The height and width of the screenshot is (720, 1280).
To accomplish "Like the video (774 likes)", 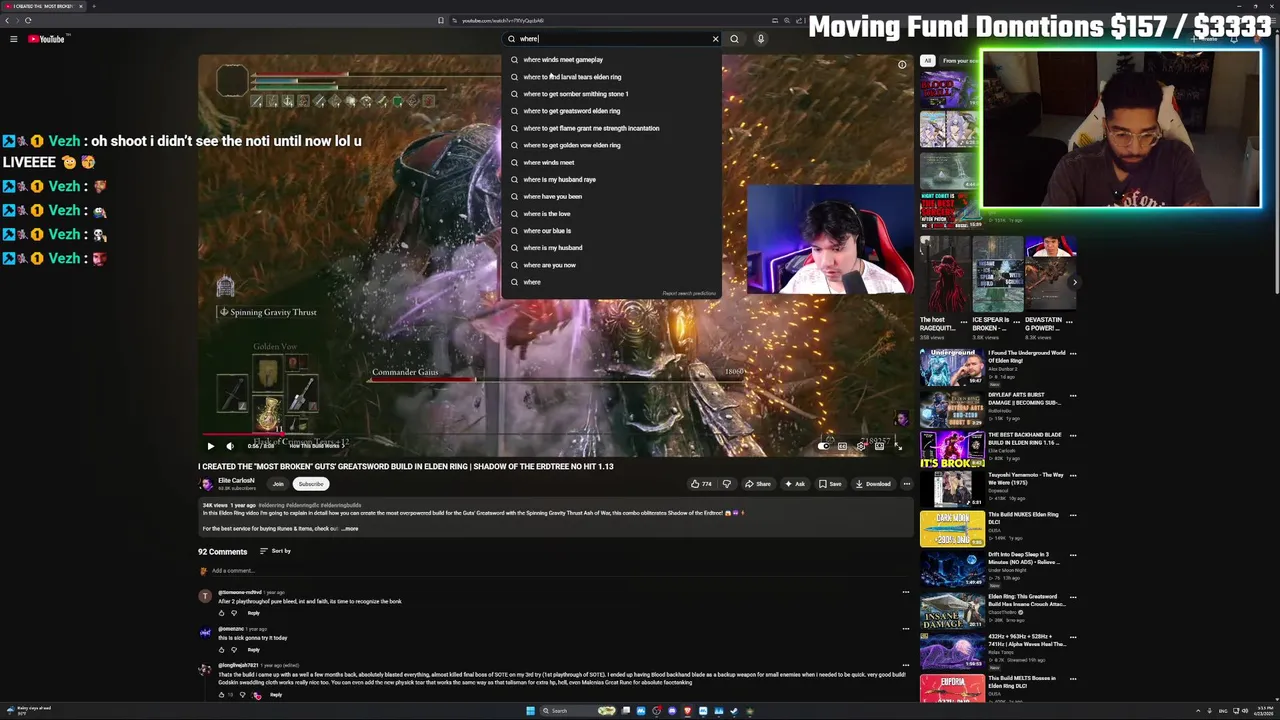I will [701, 484].
